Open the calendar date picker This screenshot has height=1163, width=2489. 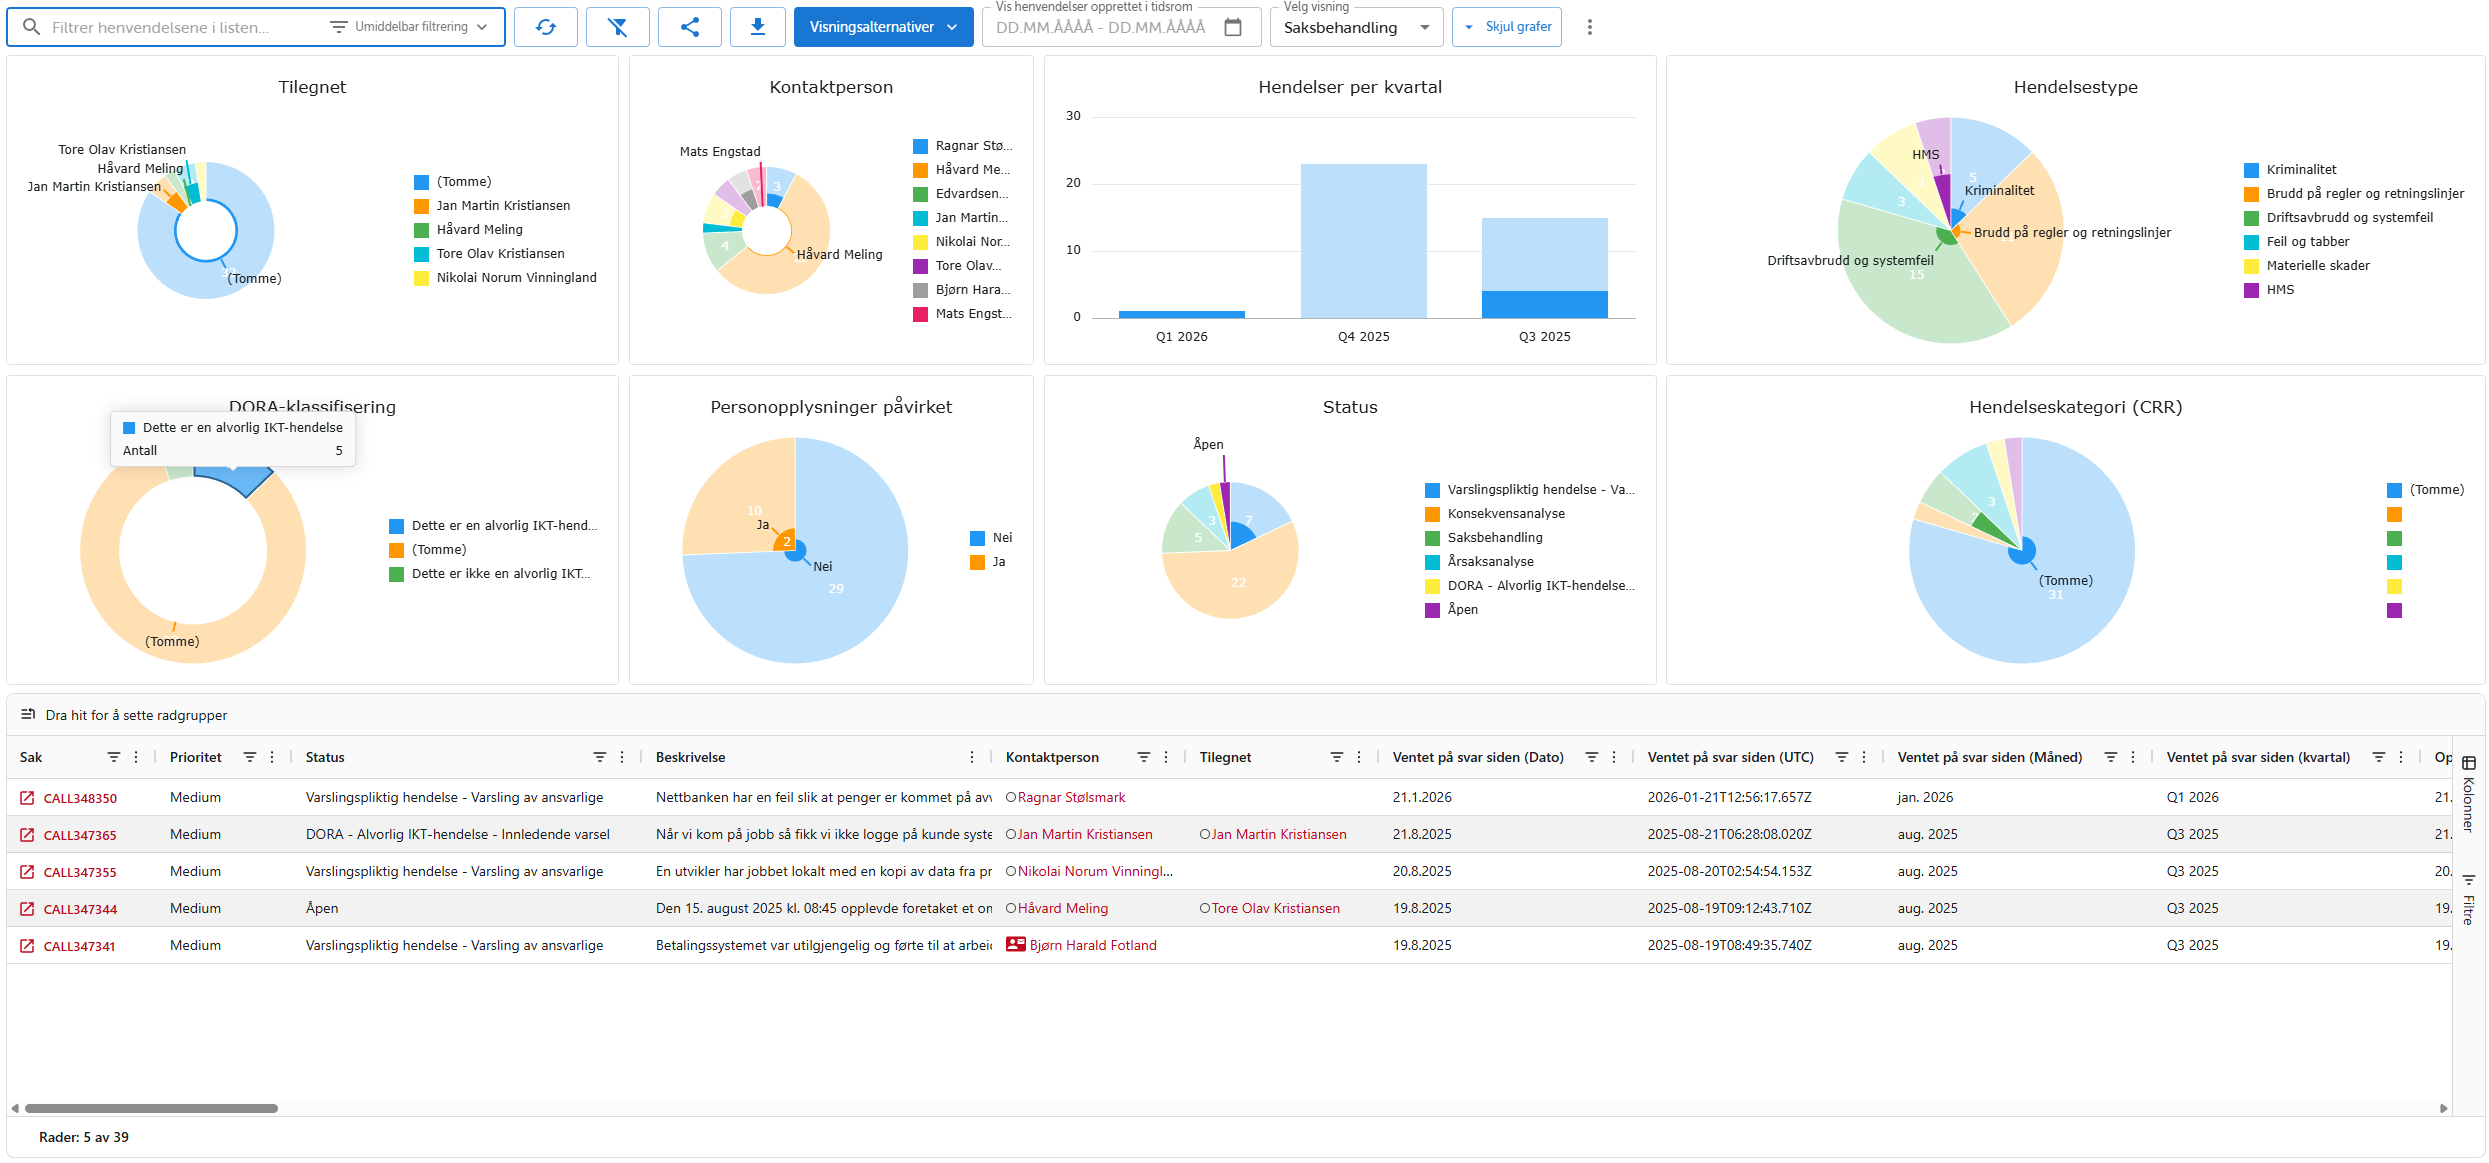[1235, 27]
